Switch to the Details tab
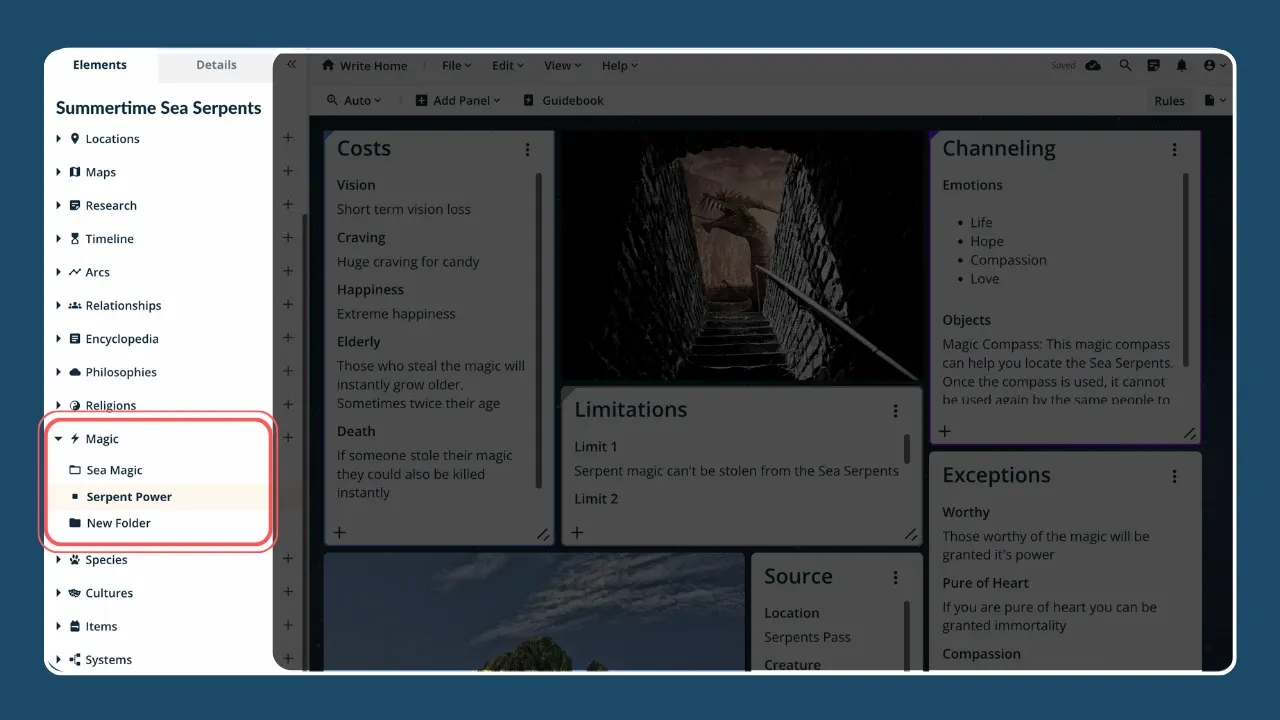 [215, 65]
